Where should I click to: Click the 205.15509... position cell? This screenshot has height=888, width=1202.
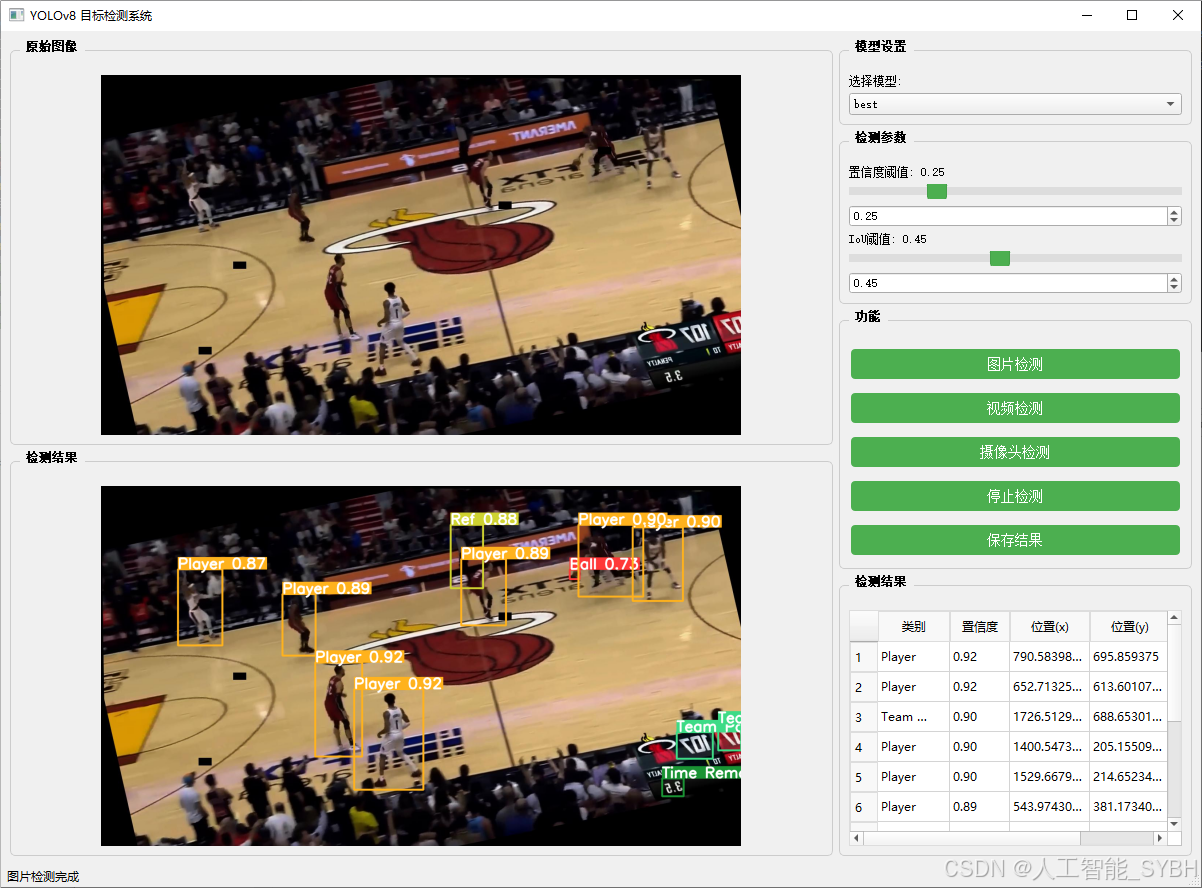1128,747
